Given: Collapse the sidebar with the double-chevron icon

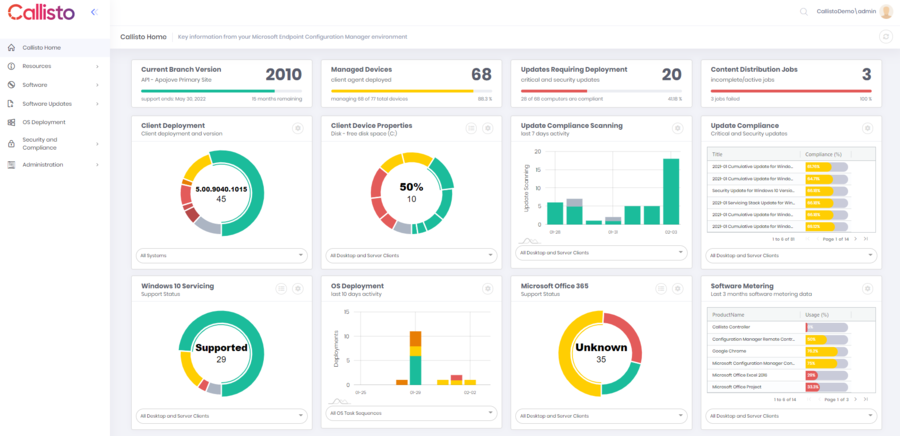Looking at the screenshot, I should click(x=94, y=12).
